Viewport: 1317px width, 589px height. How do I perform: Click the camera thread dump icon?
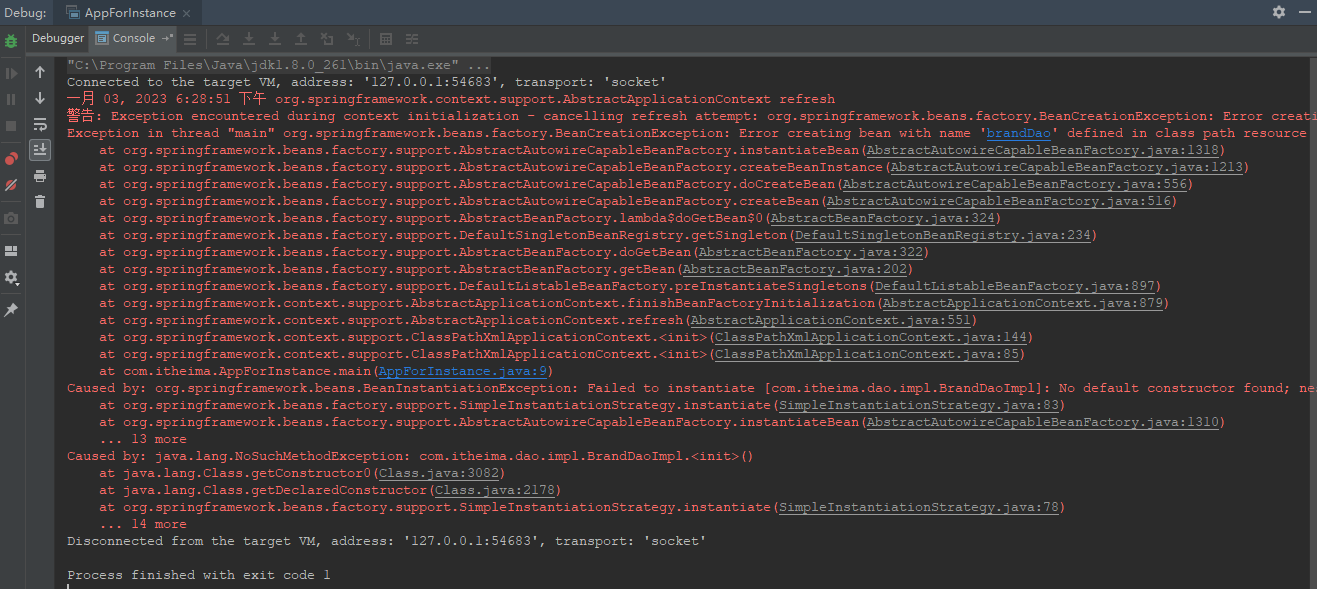(x=11, y=218)
